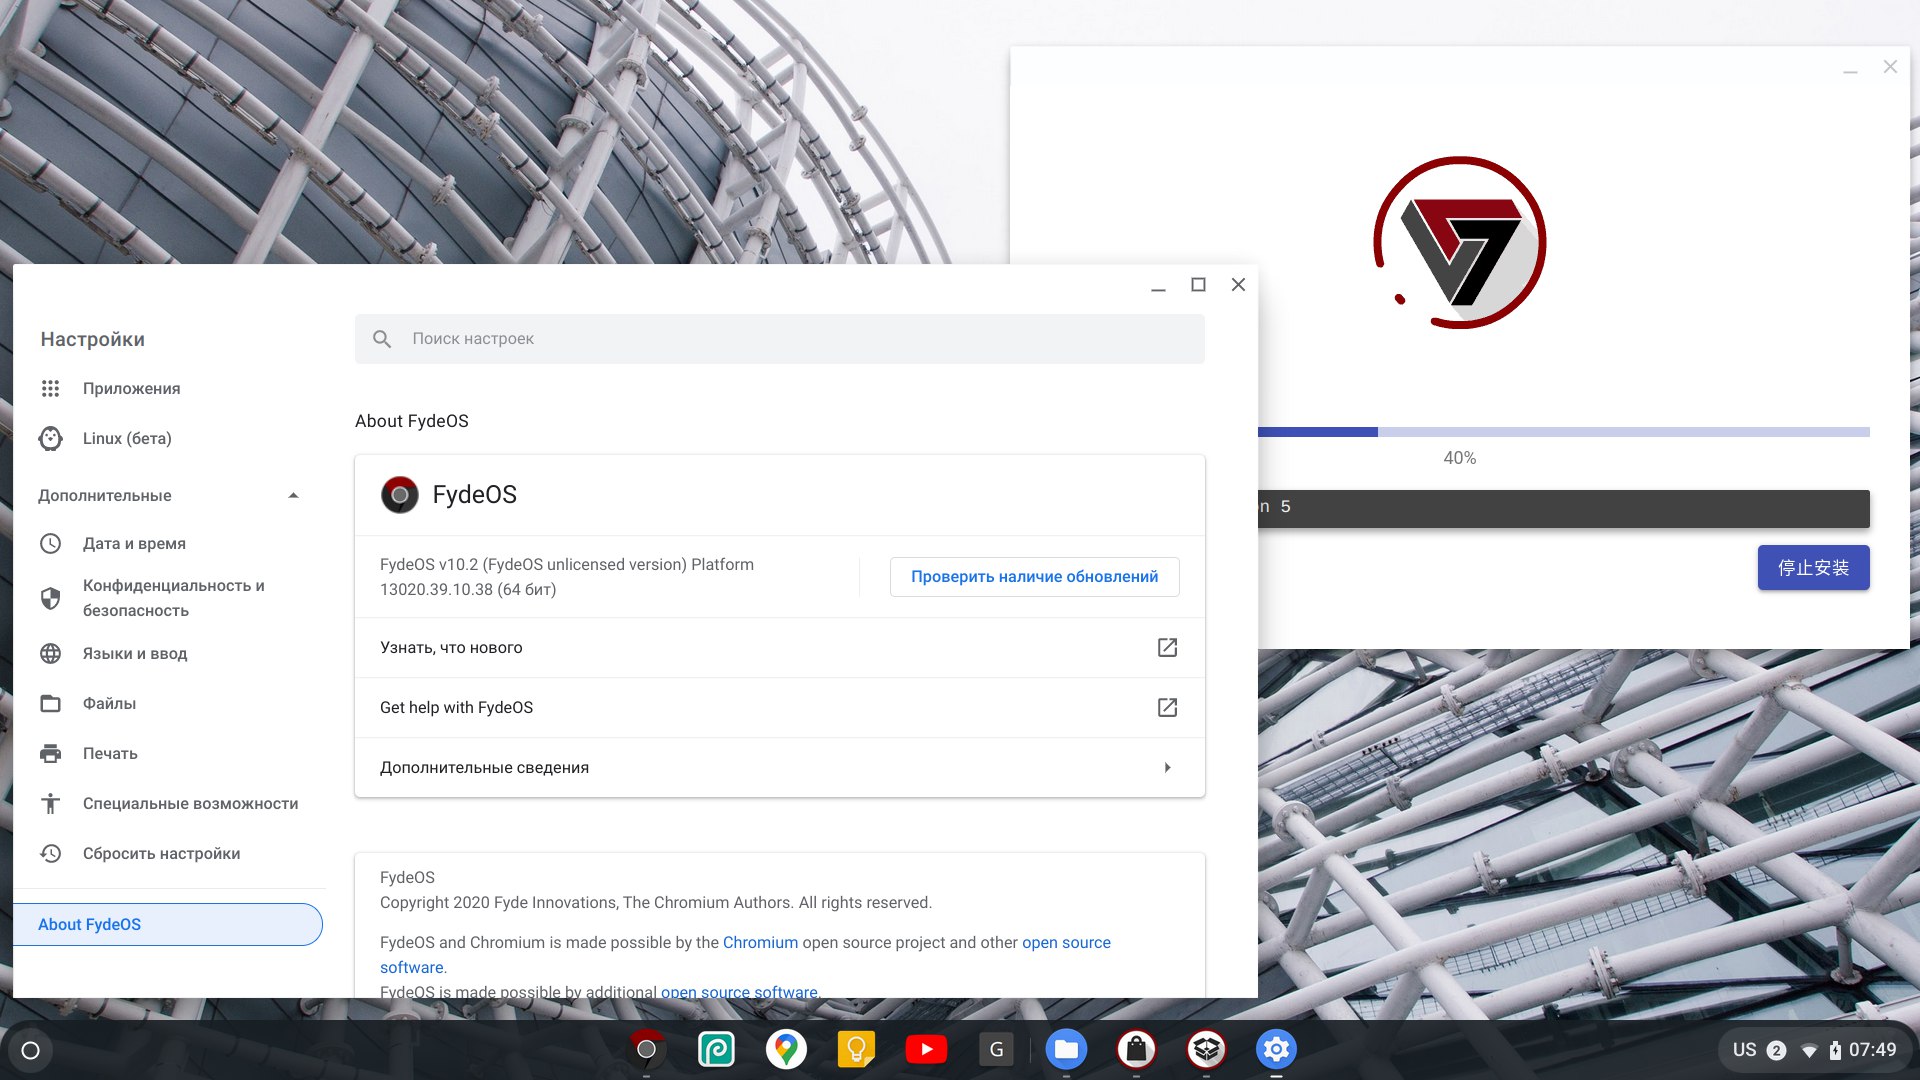
Task: Maximize the Settings window
Action: (x=1198, y=285)
